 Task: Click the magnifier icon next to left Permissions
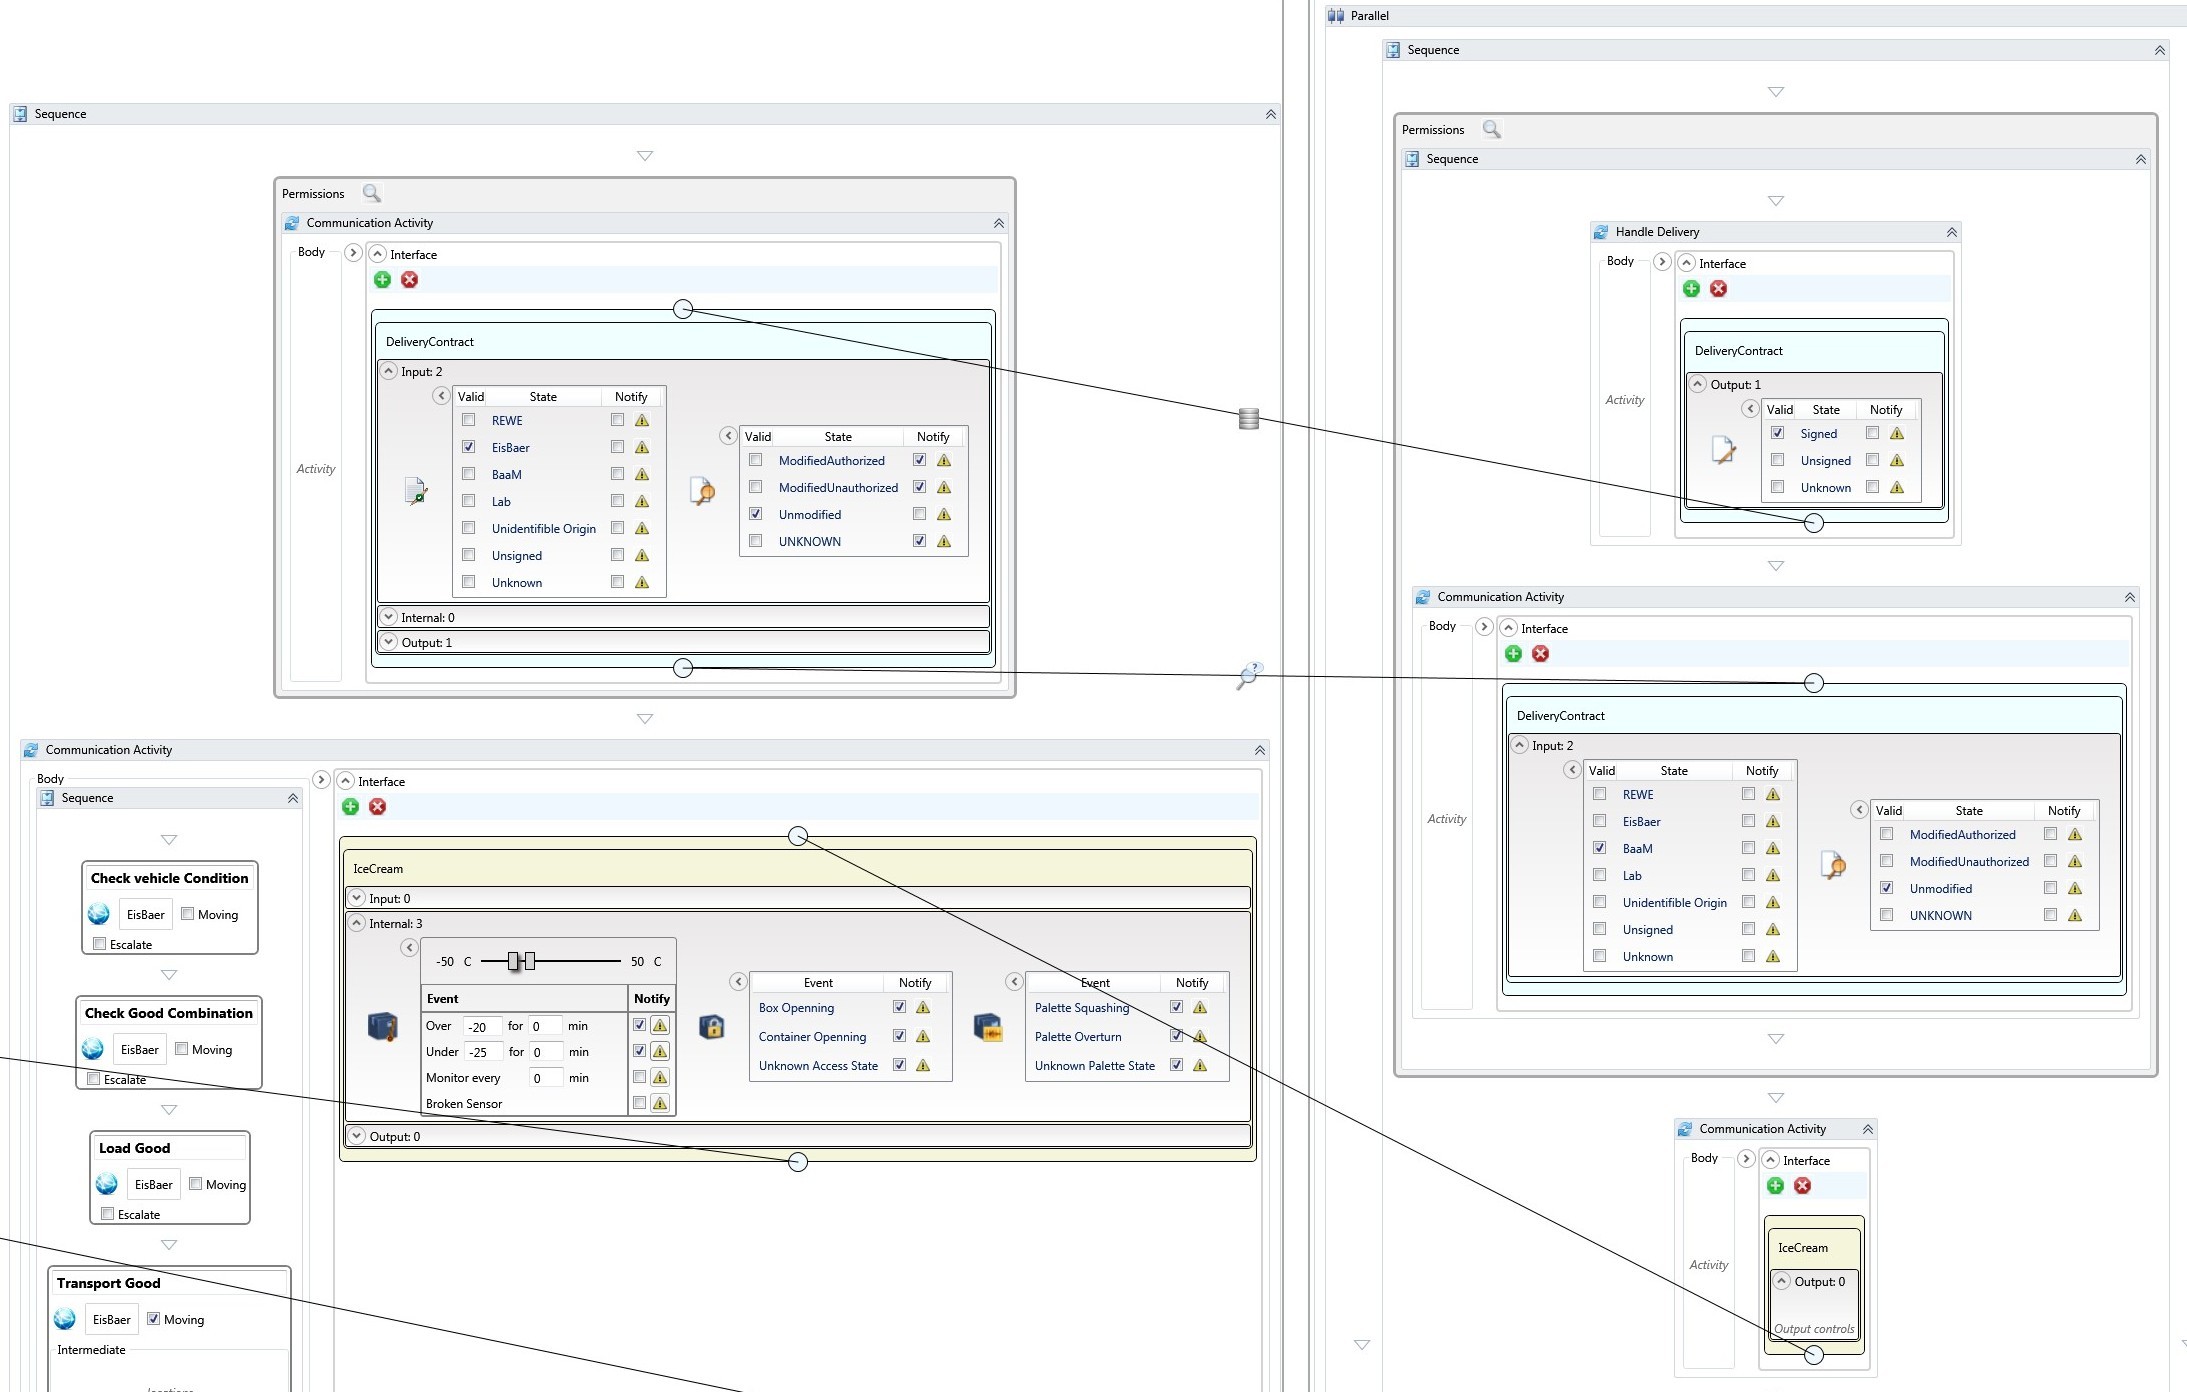point(371,193)
